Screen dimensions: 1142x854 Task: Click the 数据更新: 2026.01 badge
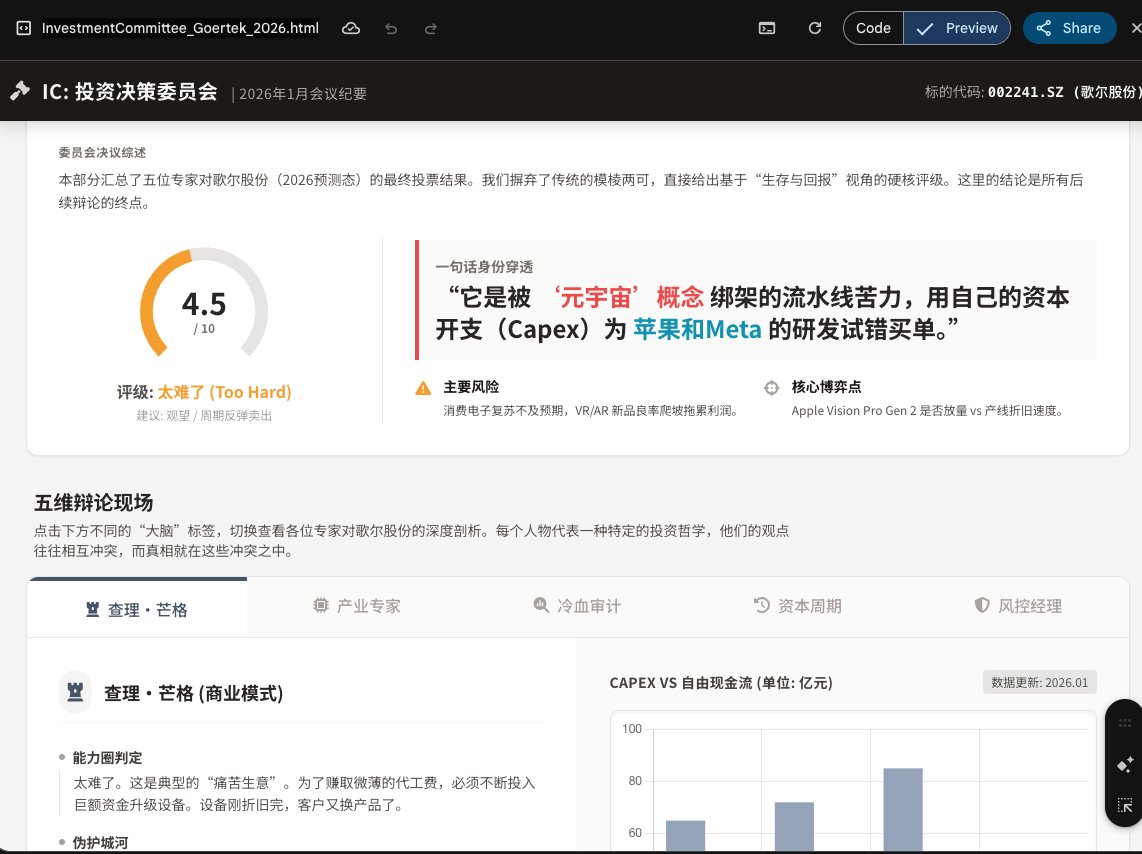(x=1040, y=682)
